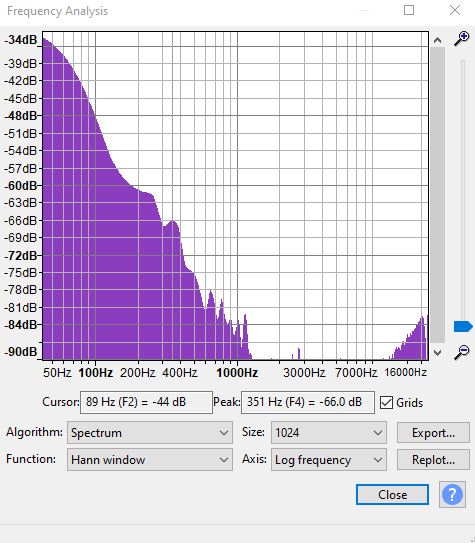Click the vertical scrollbar down arrow
Screen dimensions: 475x543
437,353
